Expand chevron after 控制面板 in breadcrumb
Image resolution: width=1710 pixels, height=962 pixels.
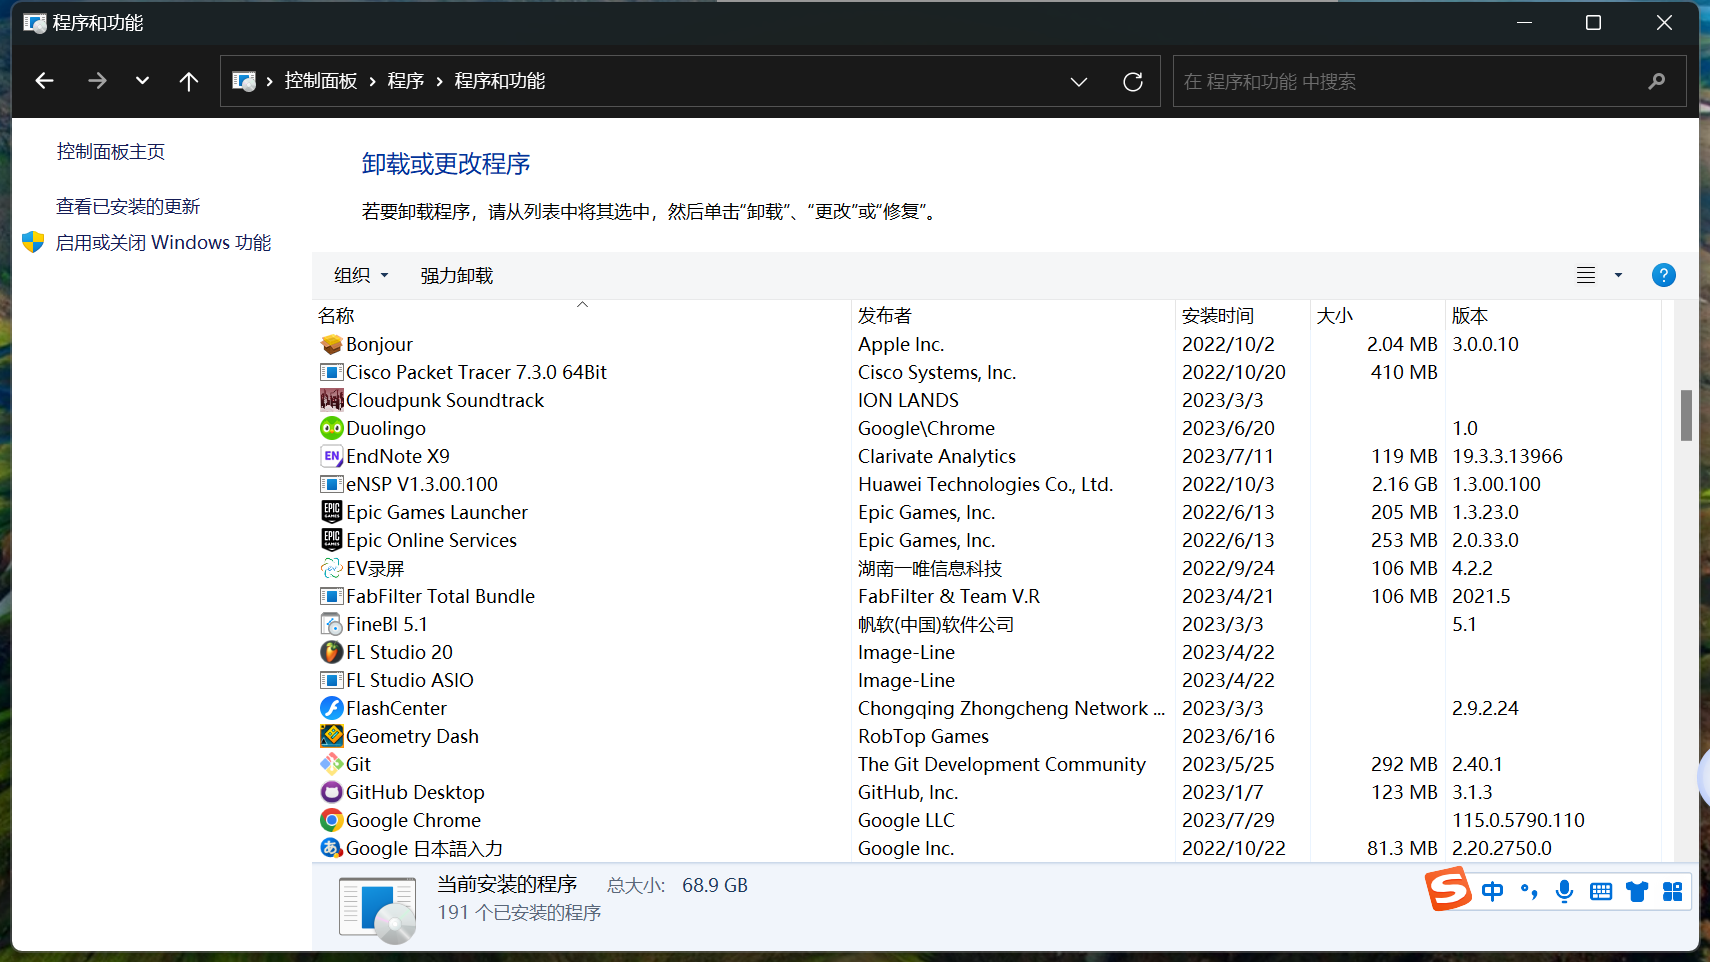point(372,81)
